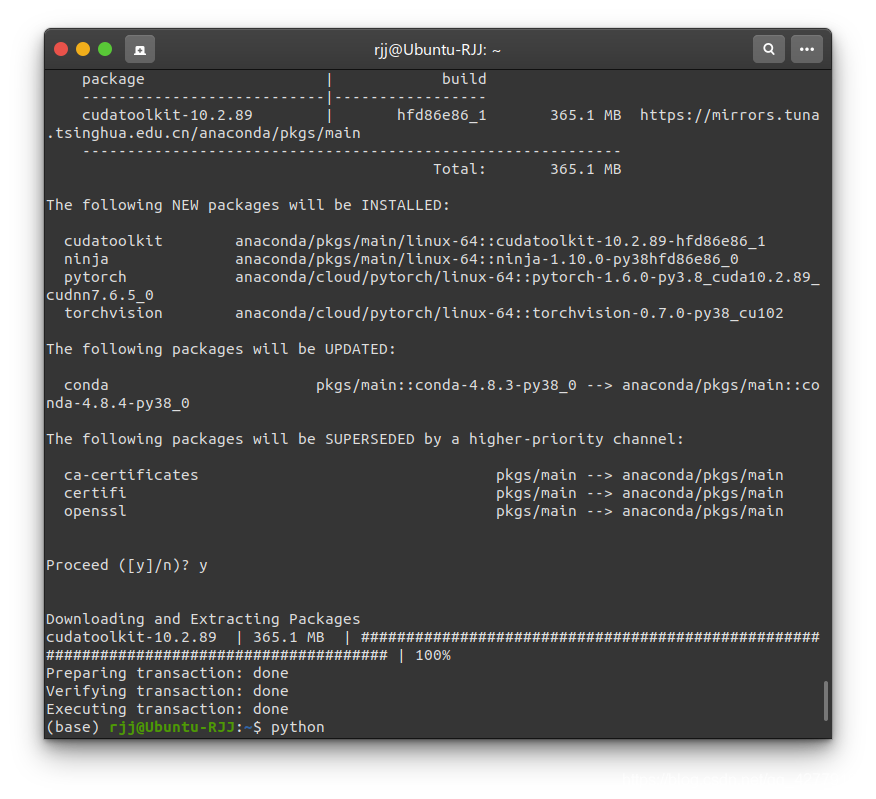The width and height of the screenshot is (876, 799).
Task: Click the torchvision package row name
Action: coord(113,313)
